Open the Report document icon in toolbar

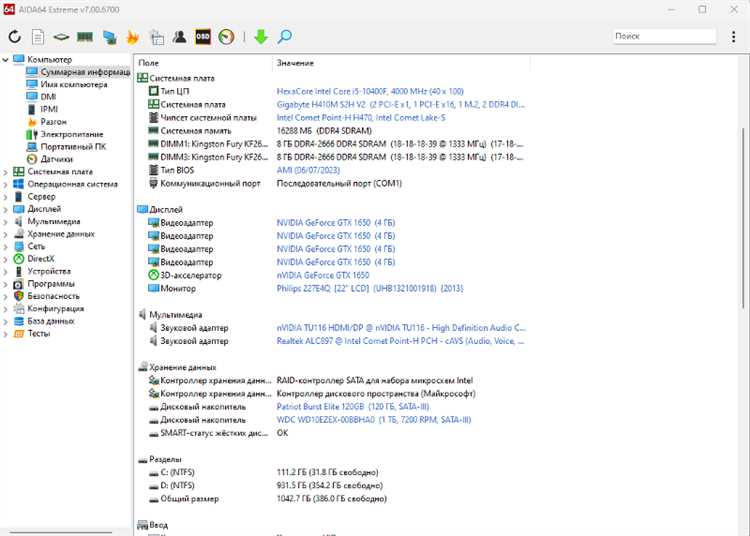[38, 37]
